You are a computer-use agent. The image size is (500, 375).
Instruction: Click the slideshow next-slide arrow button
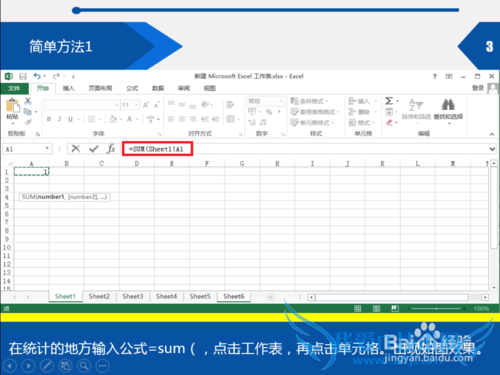coord(28,366)
